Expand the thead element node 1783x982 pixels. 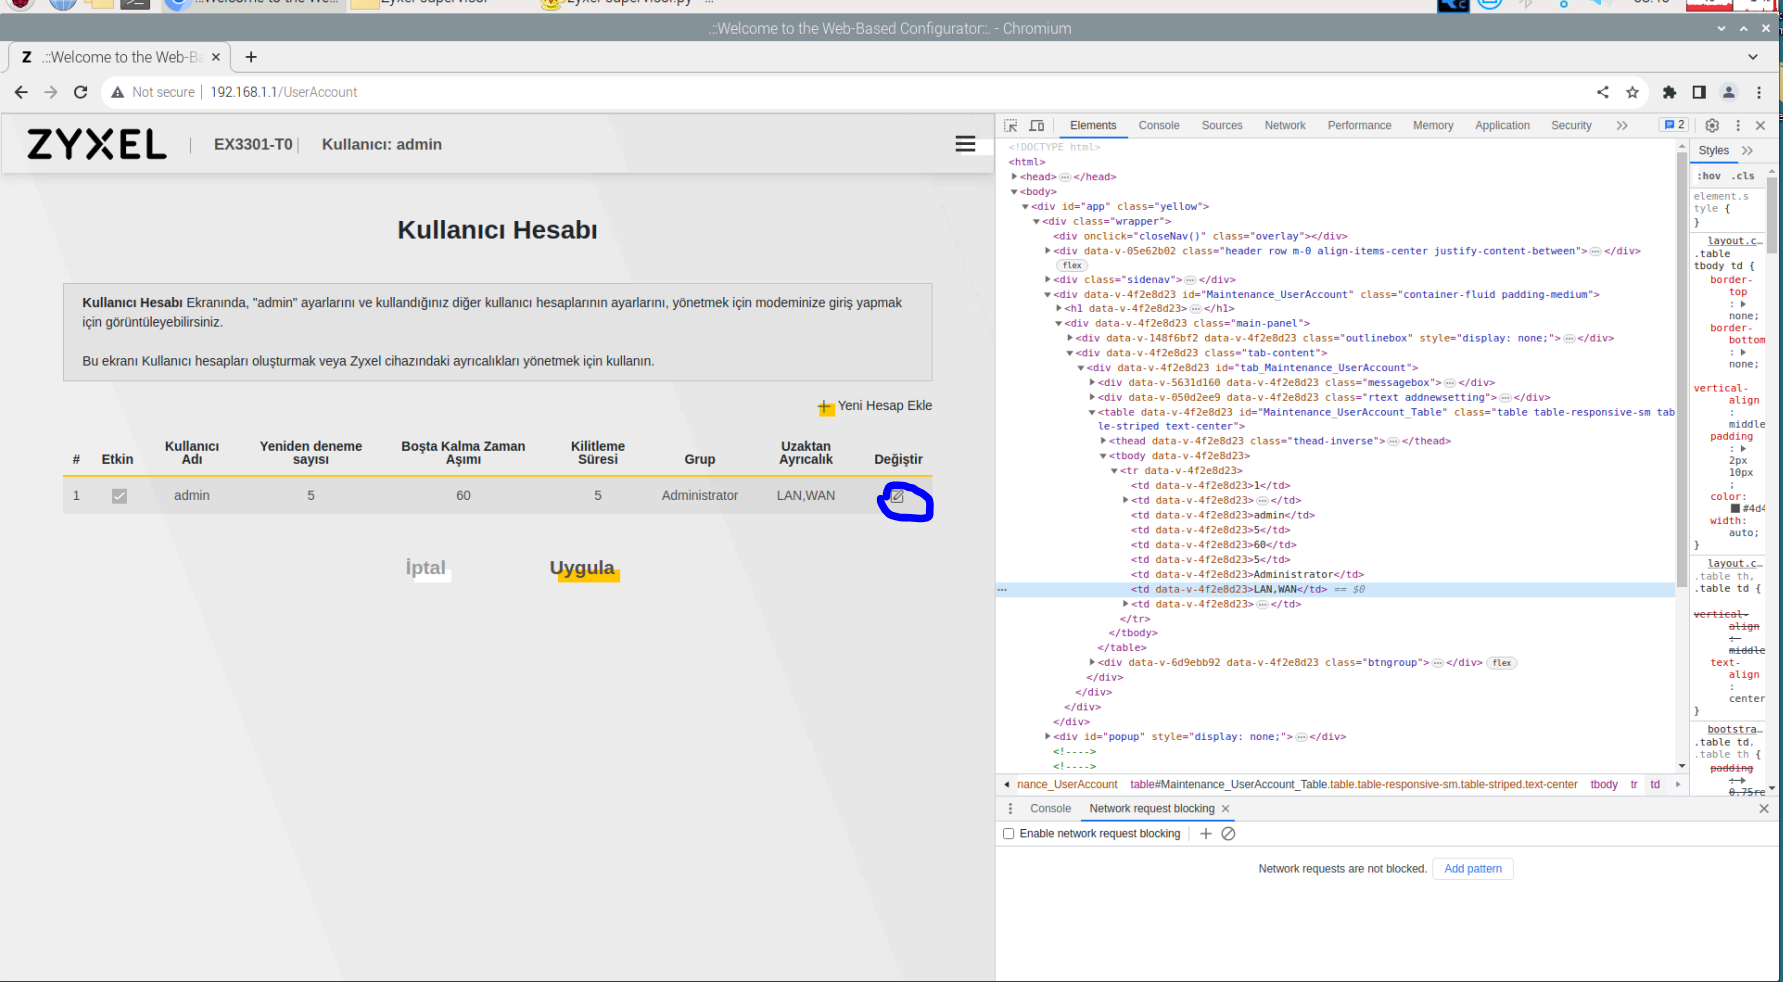1103,441
